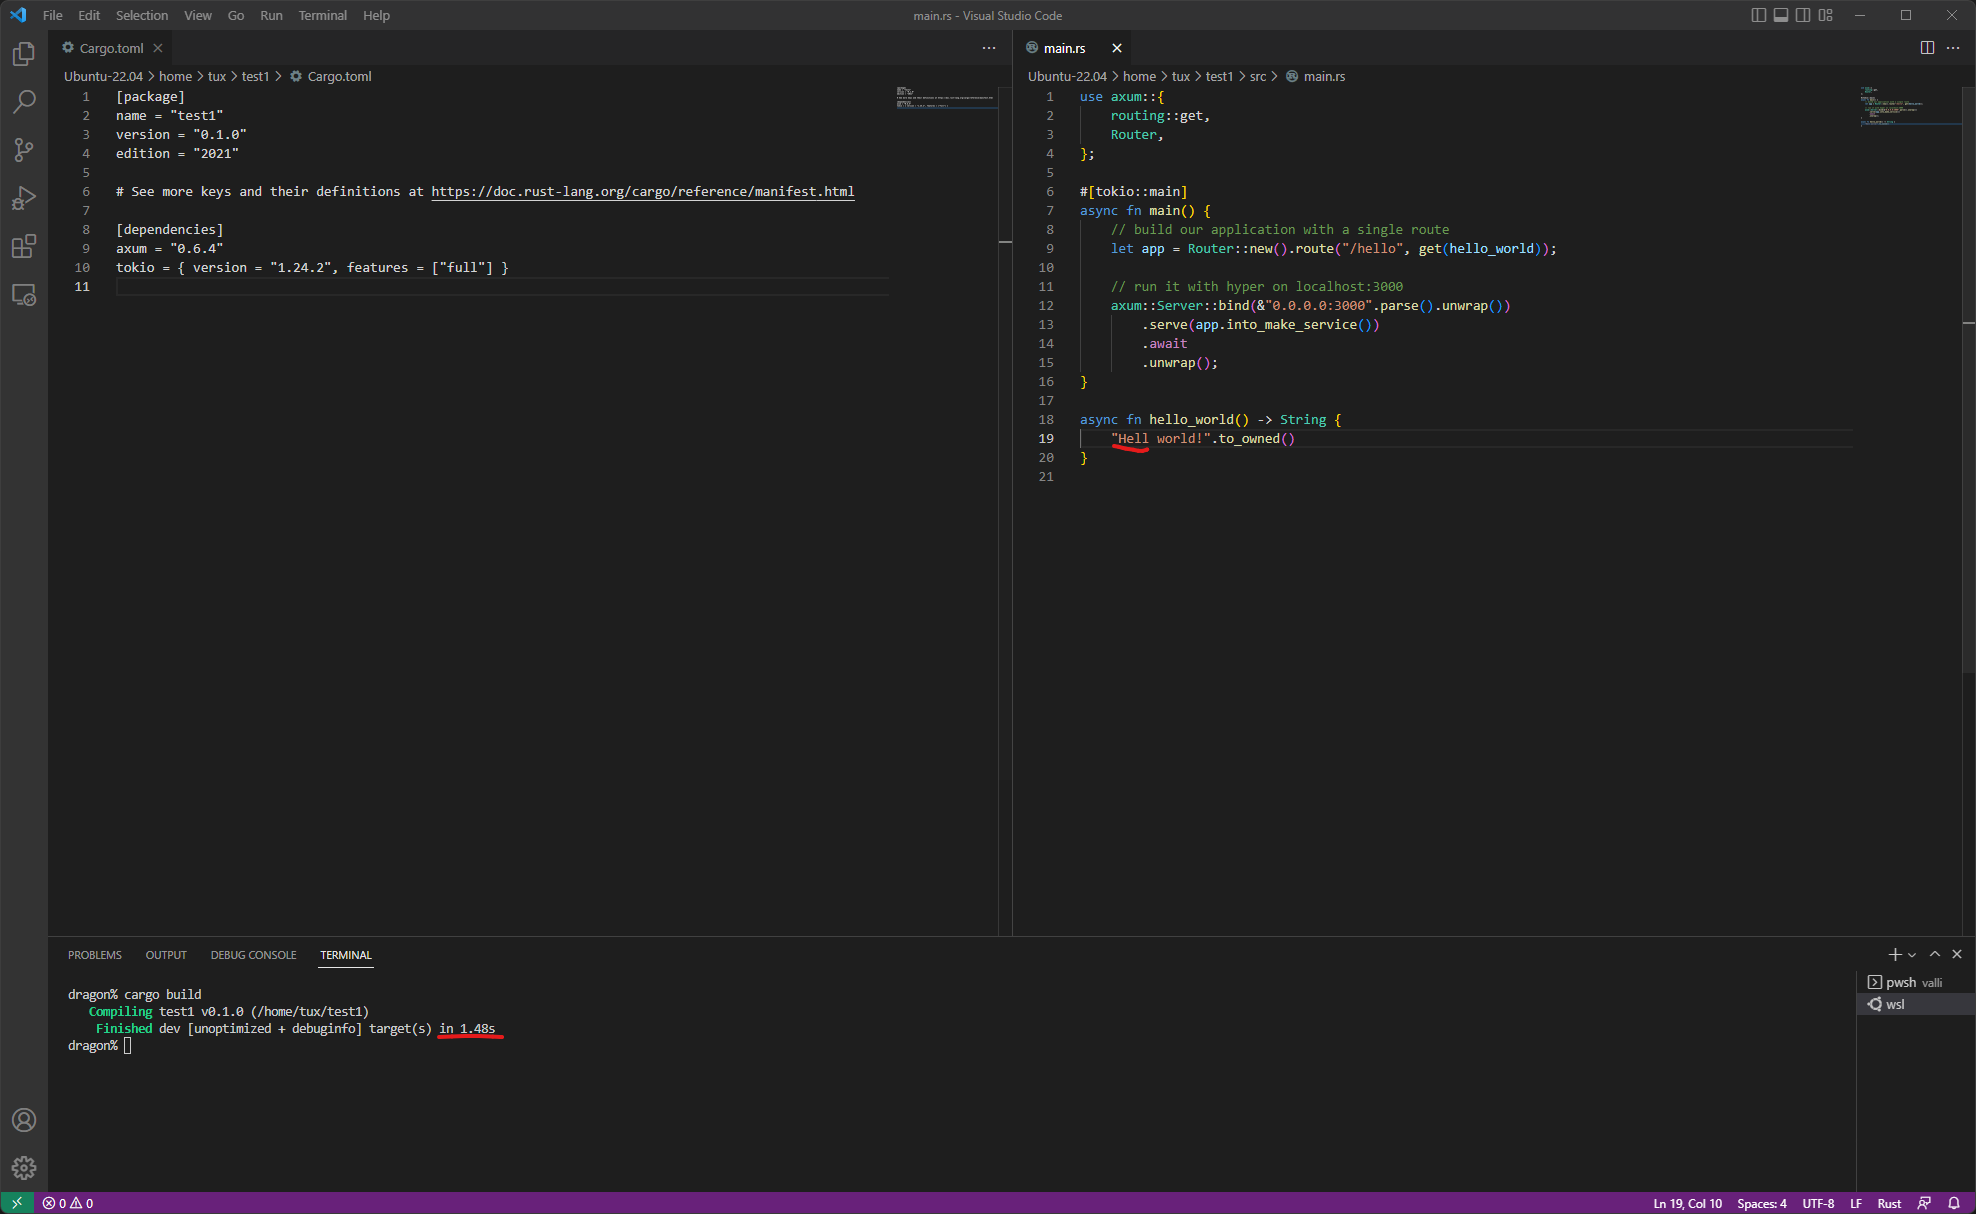Maximize the terminal panel with chevron up
Image resolution: width=1976 pixels, height=1214 pixels.
point(1935,954)
